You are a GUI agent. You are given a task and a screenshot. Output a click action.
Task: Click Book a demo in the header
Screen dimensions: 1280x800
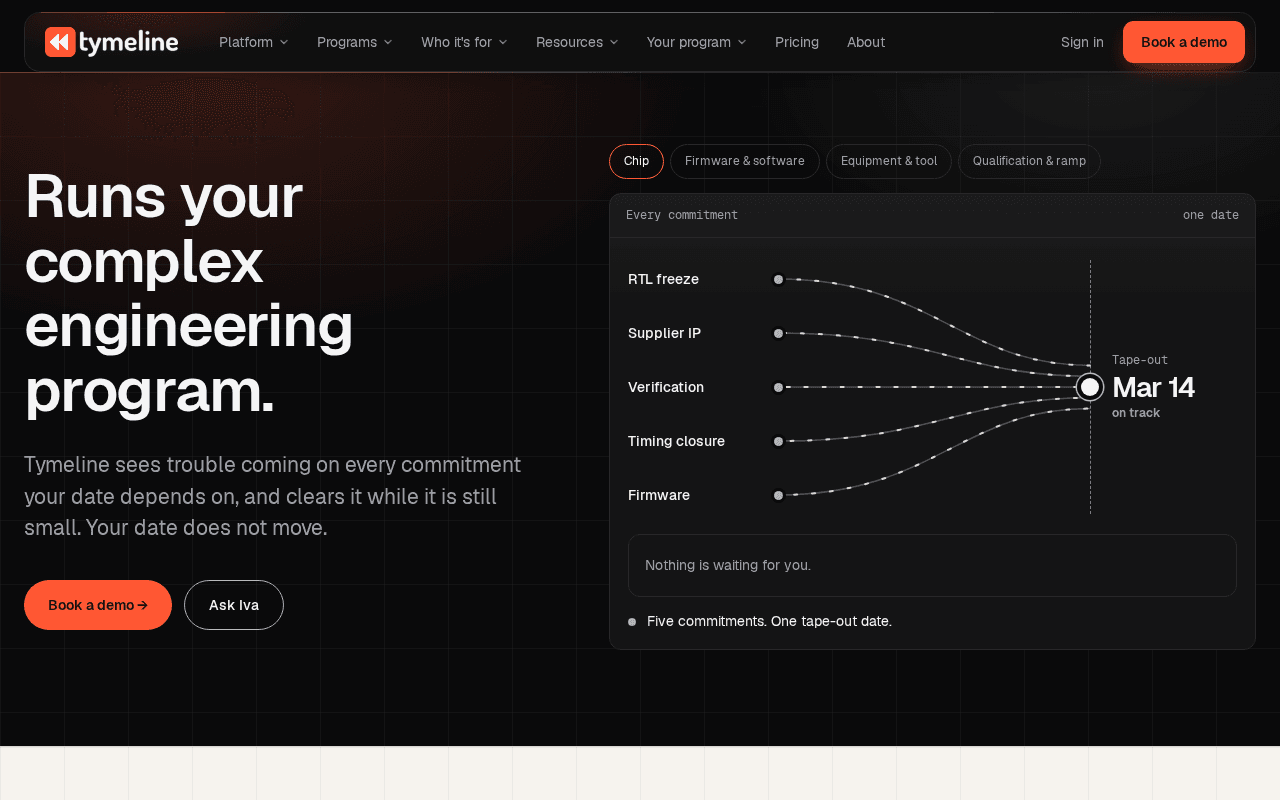point(1184,42)
